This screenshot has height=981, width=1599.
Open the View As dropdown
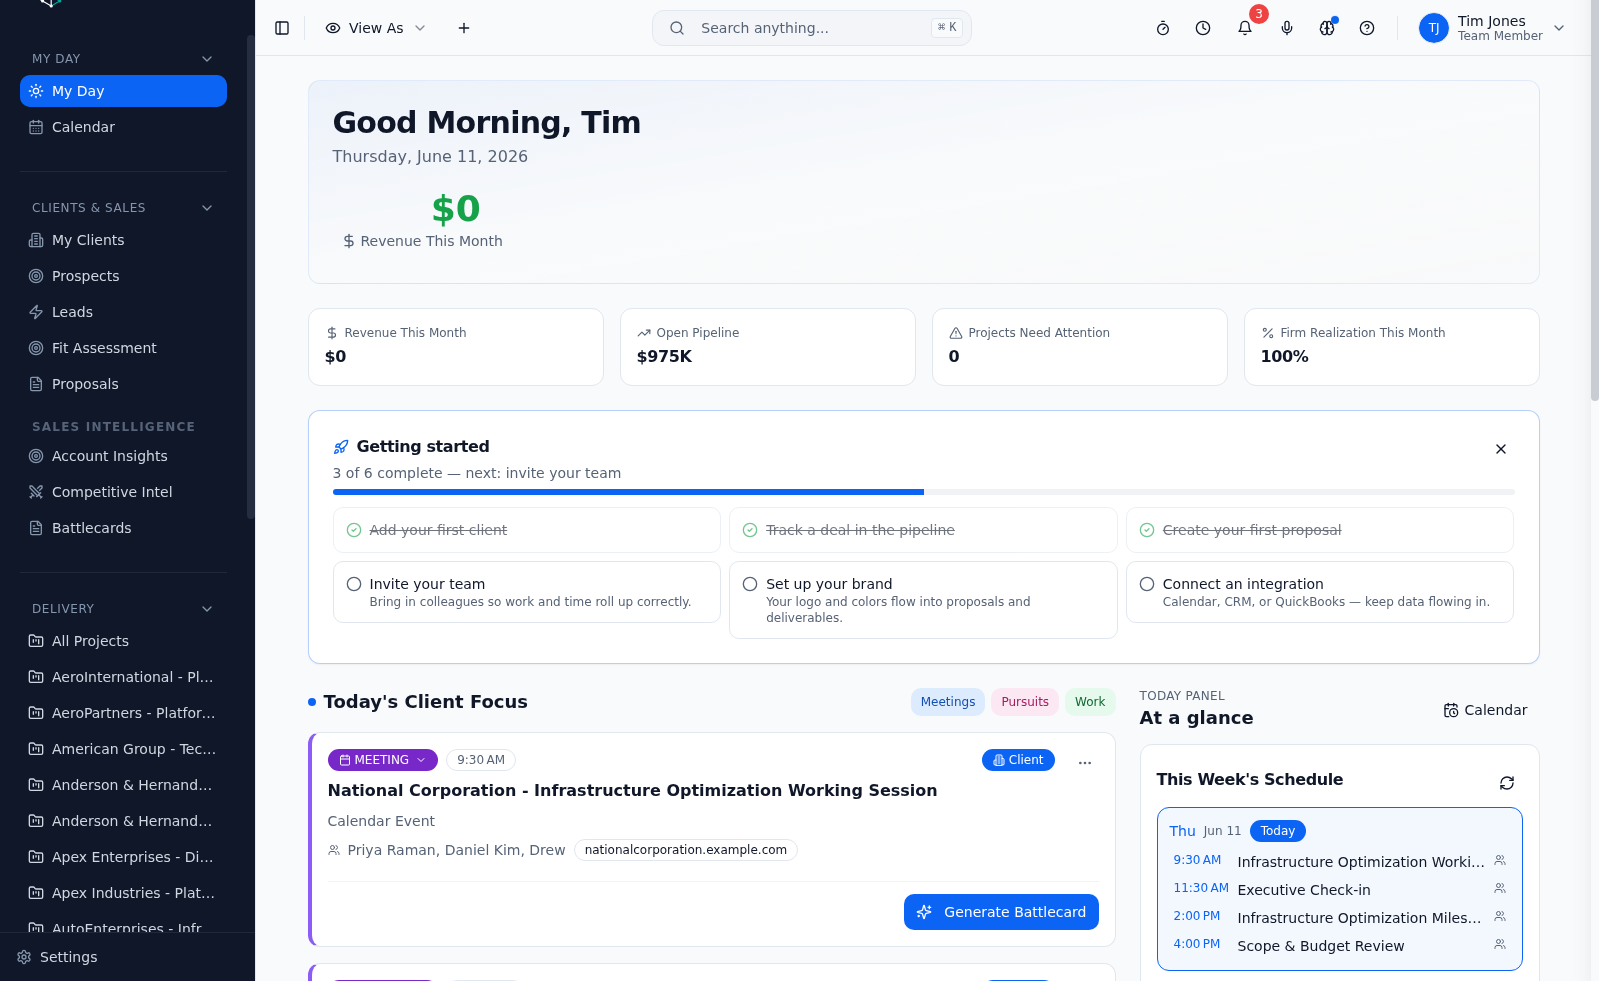376,28
